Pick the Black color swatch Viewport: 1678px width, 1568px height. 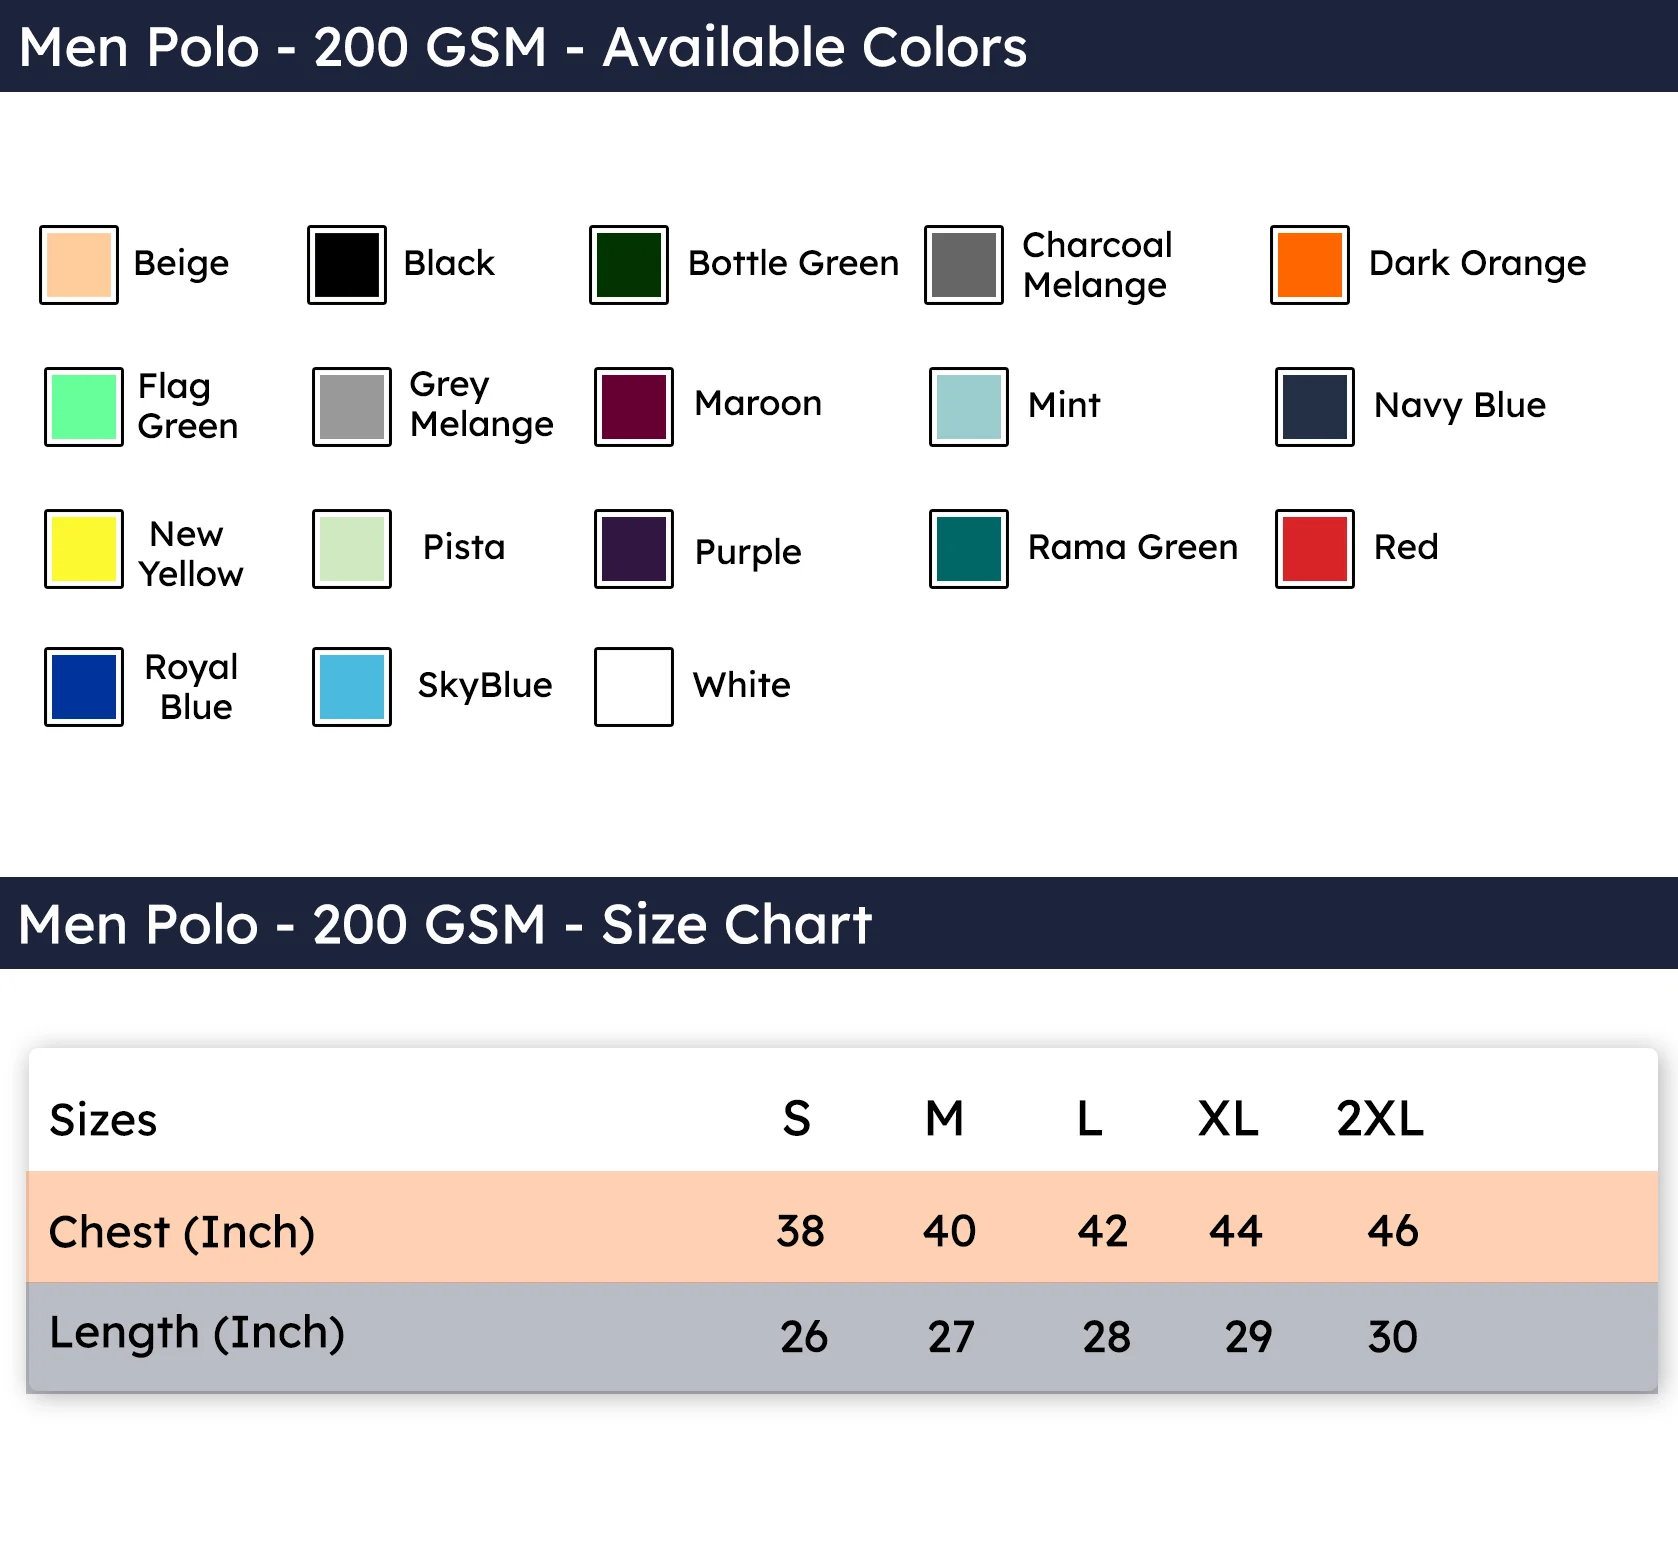coord(347,265)
